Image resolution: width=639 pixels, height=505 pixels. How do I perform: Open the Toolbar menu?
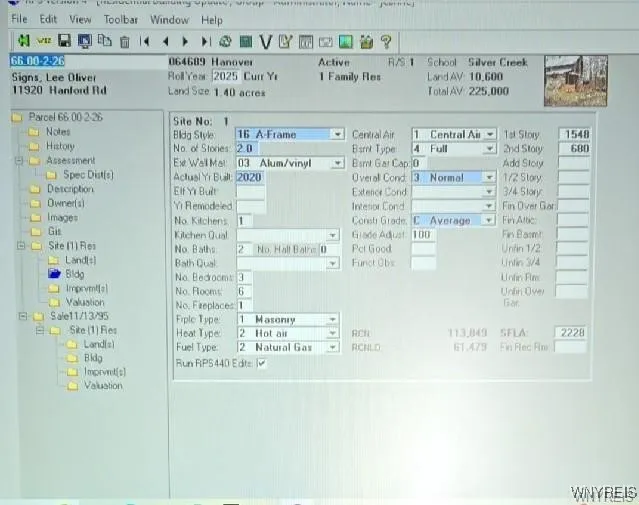tap(121, 19)
